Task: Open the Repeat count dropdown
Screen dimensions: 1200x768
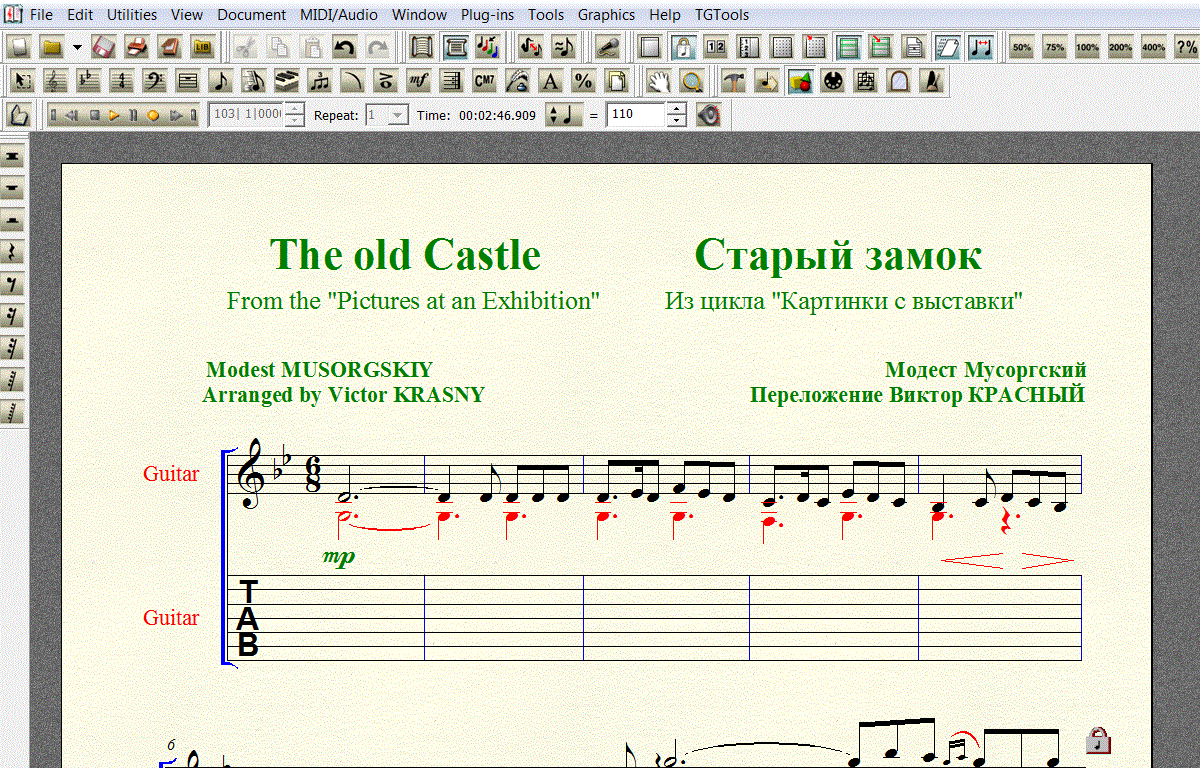Action: [x=398, y=115]
